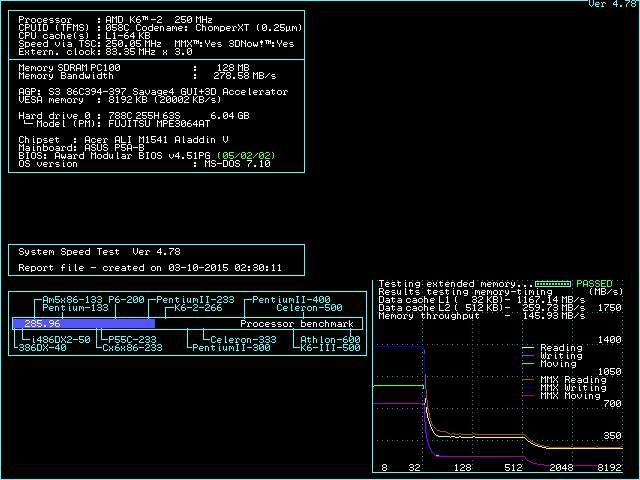Select the MMX Writing legend entry
This screenshot has width=640, height=480.
pos(573,388)
